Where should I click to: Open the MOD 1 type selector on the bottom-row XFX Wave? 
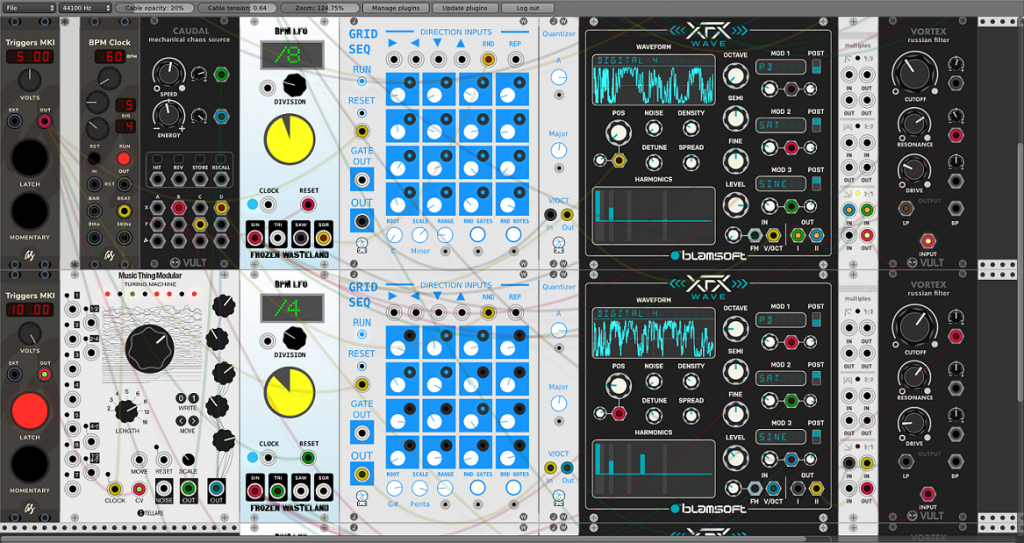tap(781, 320)
